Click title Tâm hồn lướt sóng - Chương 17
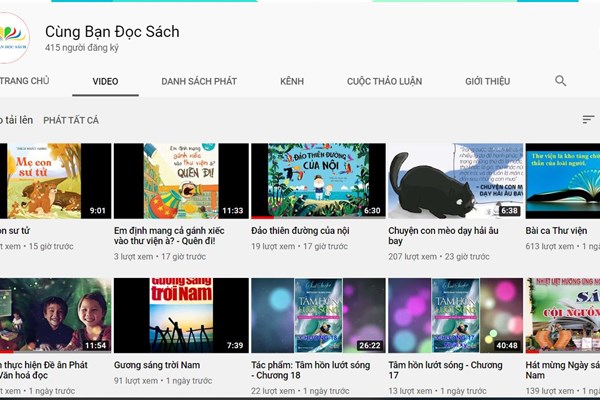 coord(445,370)
